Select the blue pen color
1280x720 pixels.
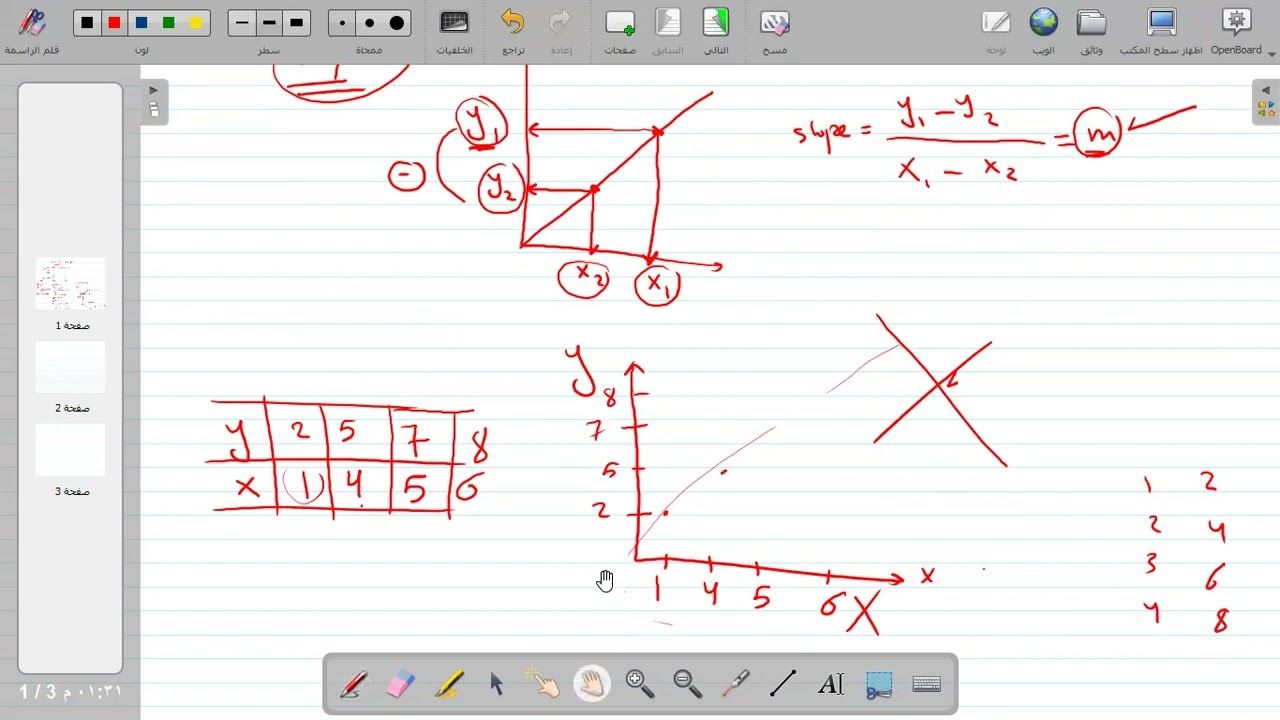click(142, 23)
